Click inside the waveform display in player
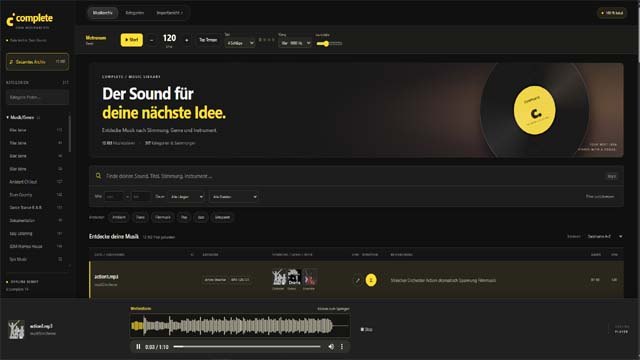The height and width of the screenshot is (360, 640). click(240, 325)
